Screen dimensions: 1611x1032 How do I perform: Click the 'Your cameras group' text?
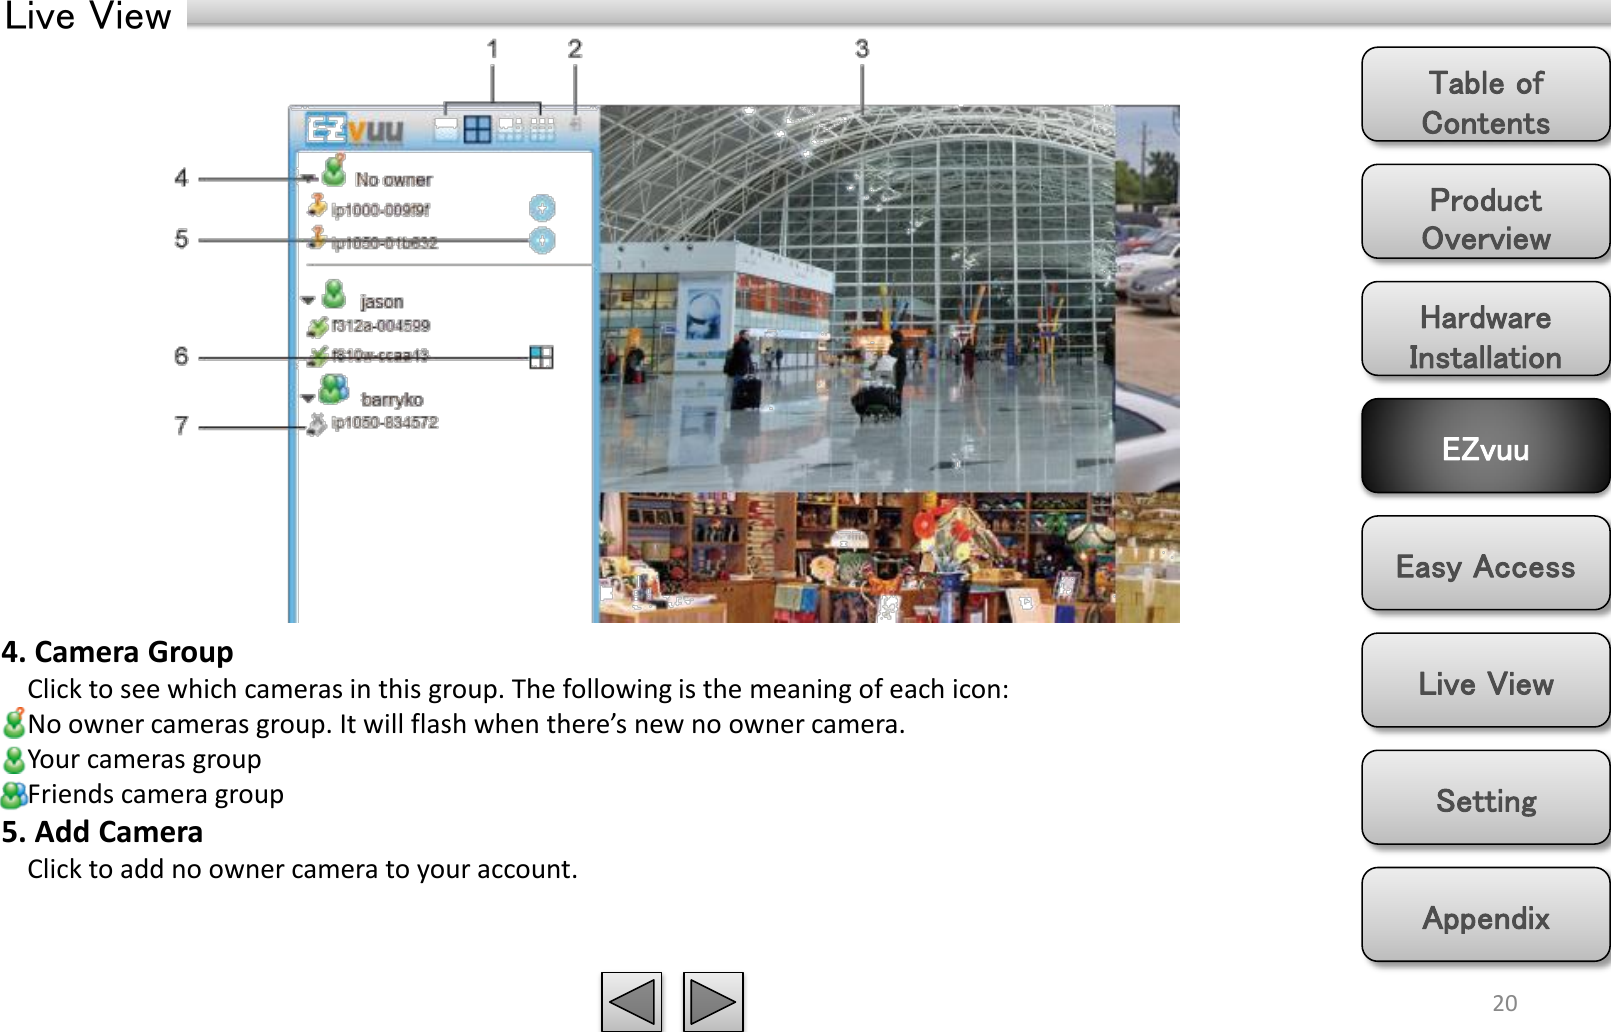145,759
